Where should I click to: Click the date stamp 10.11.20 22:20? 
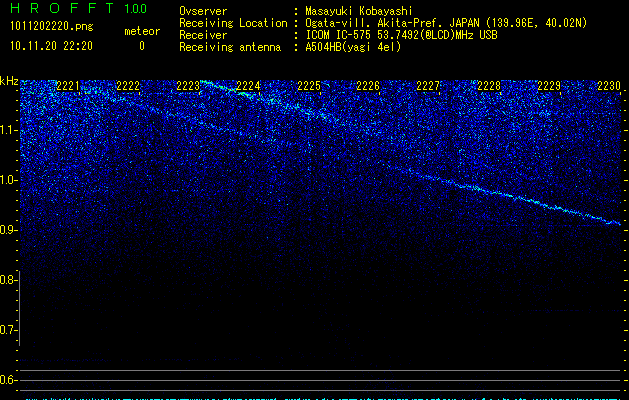[51, 46]
